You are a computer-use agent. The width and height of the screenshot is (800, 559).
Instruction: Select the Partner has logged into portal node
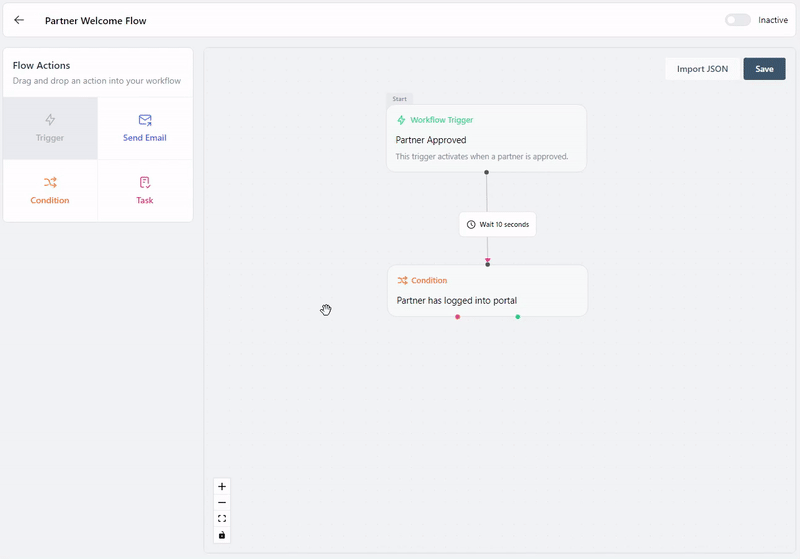click(487, 291)
